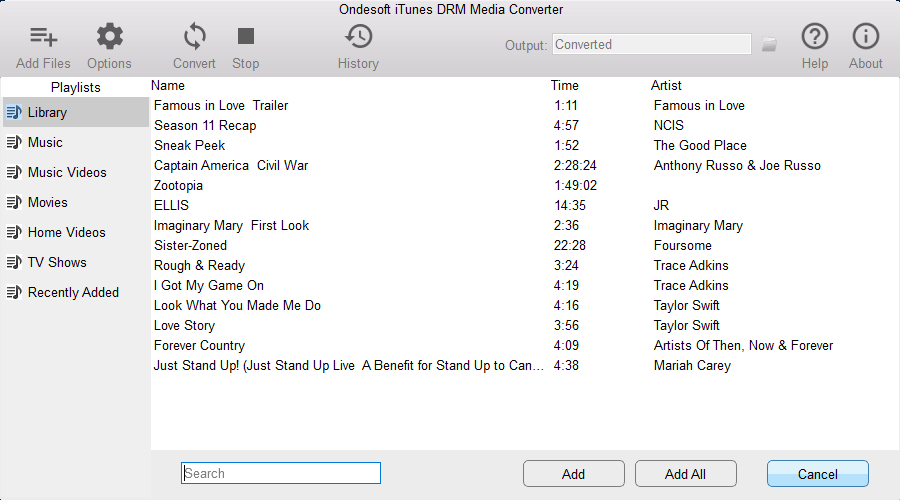Switch to the TV Shows playlist
This screenshot has height=500, width=900.
pos(57,262)
